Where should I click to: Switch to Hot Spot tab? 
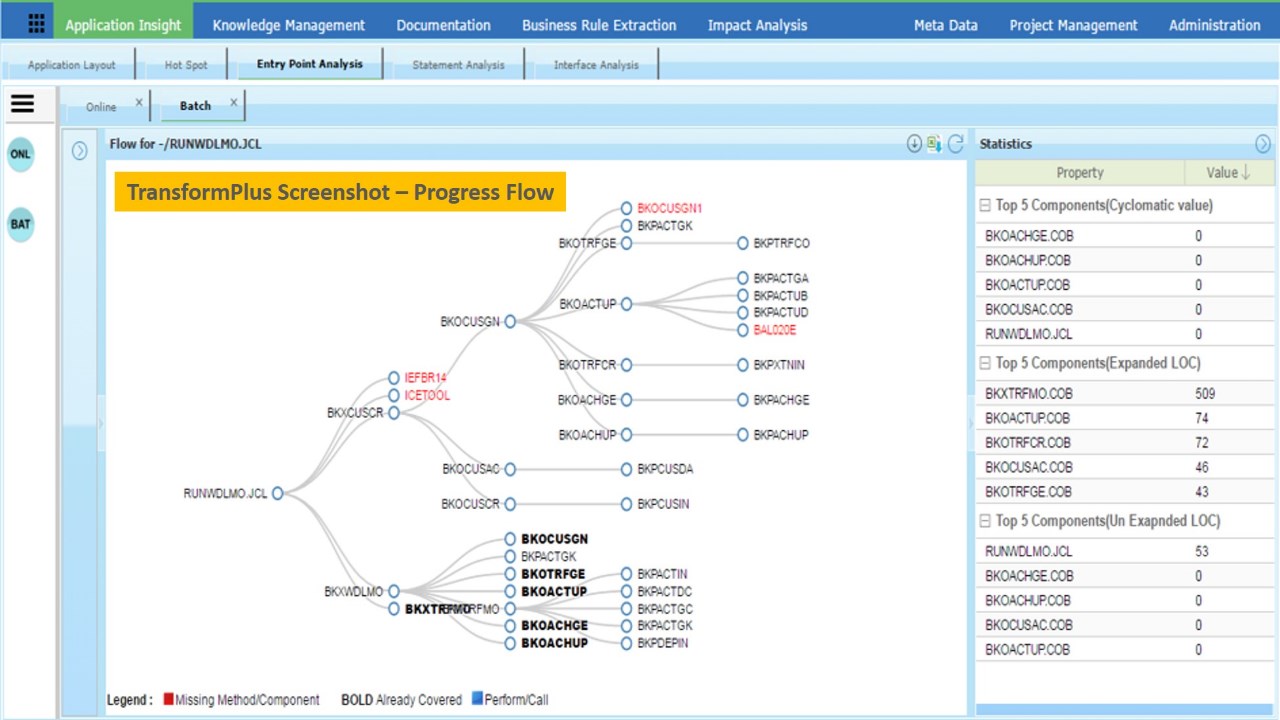click(x=186, y=65)
